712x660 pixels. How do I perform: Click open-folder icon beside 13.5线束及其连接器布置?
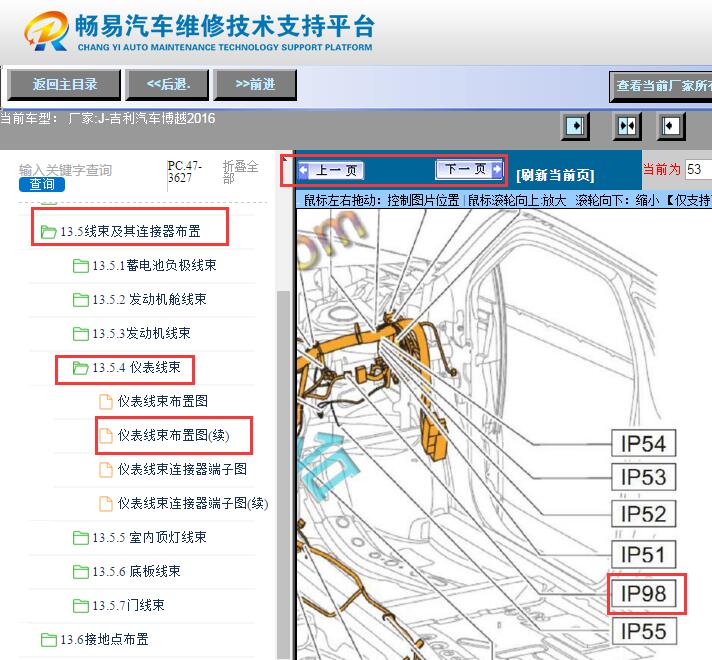[x=48, y=232]
